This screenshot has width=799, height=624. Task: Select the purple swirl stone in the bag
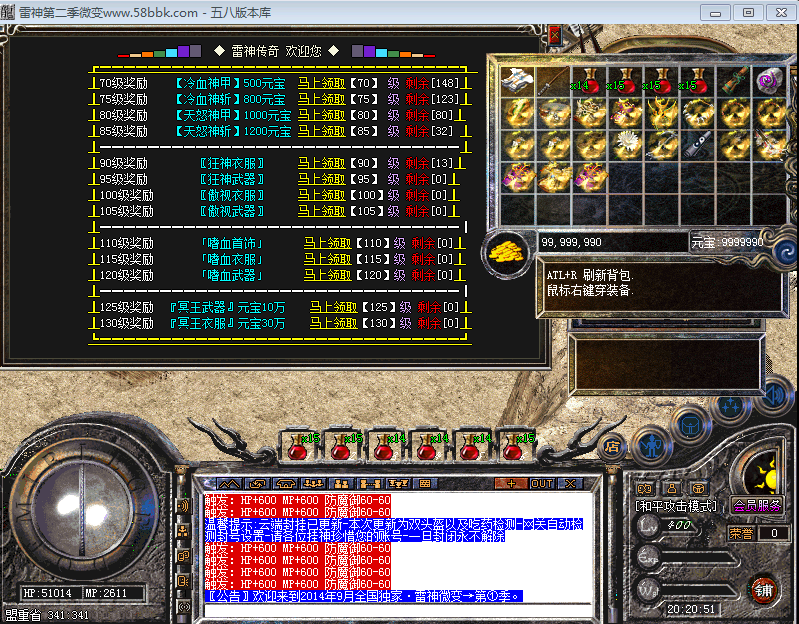tap(769, 82)
